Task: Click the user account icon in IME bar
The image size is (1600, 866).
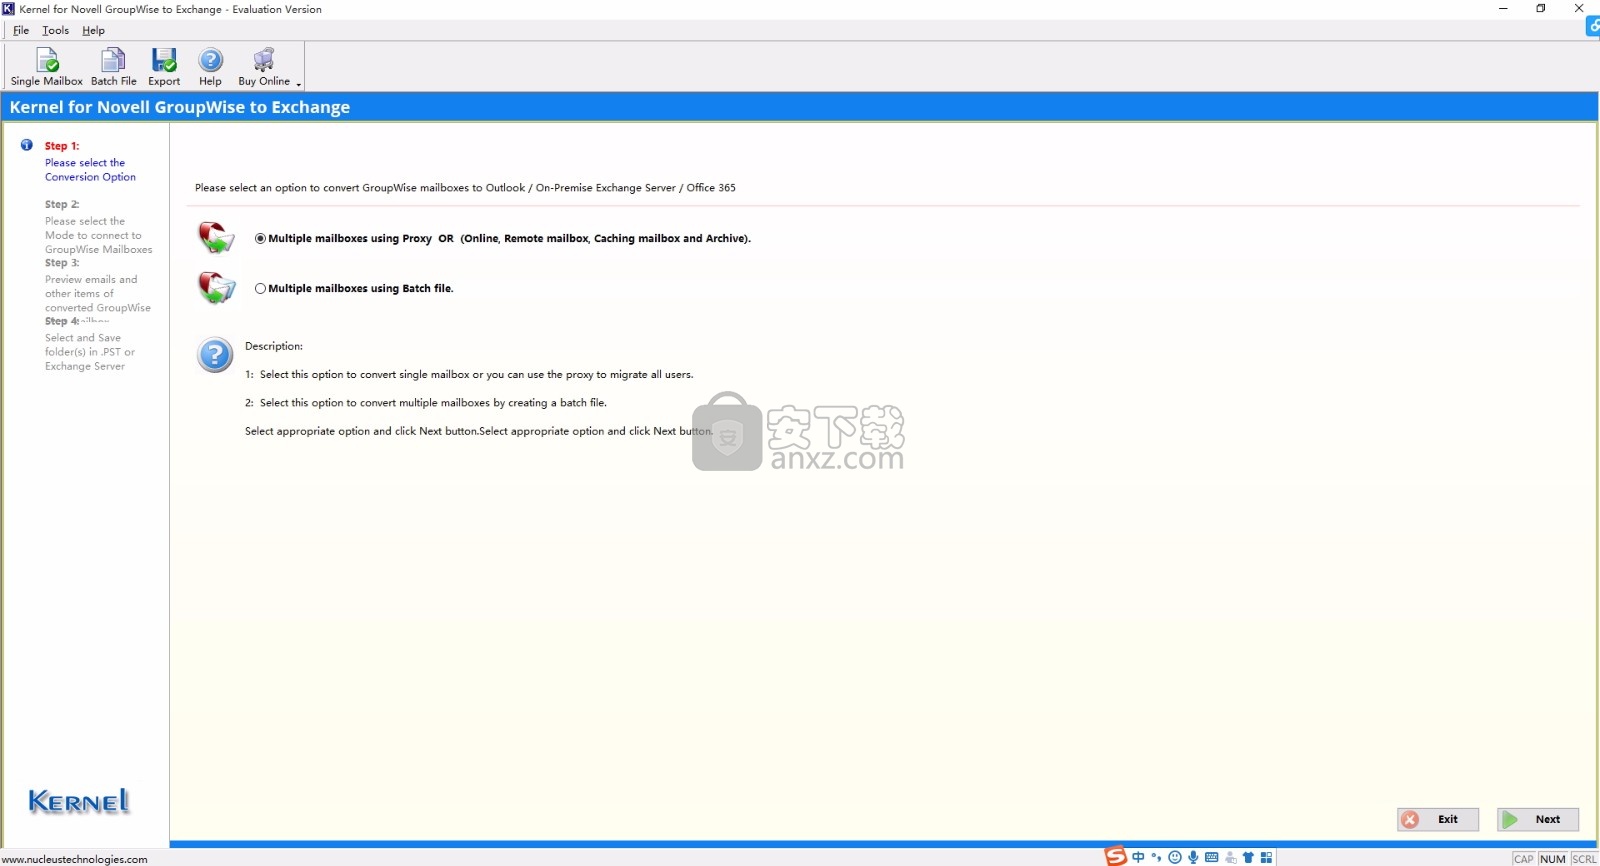Action: 1231,857
